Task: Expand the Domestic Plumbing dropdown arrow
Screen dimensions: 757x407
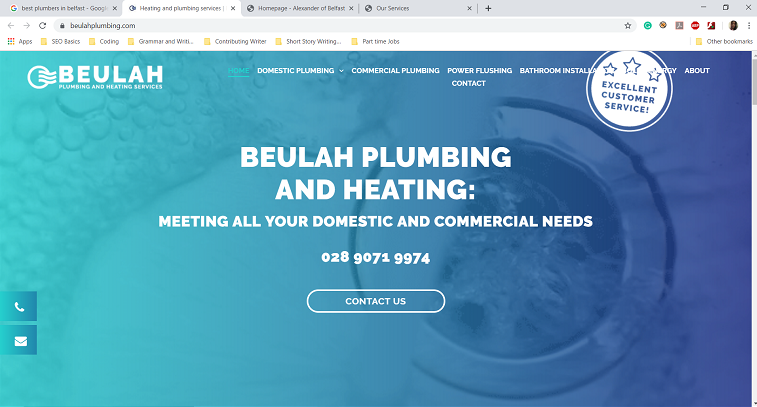Action: coord(341,71)
